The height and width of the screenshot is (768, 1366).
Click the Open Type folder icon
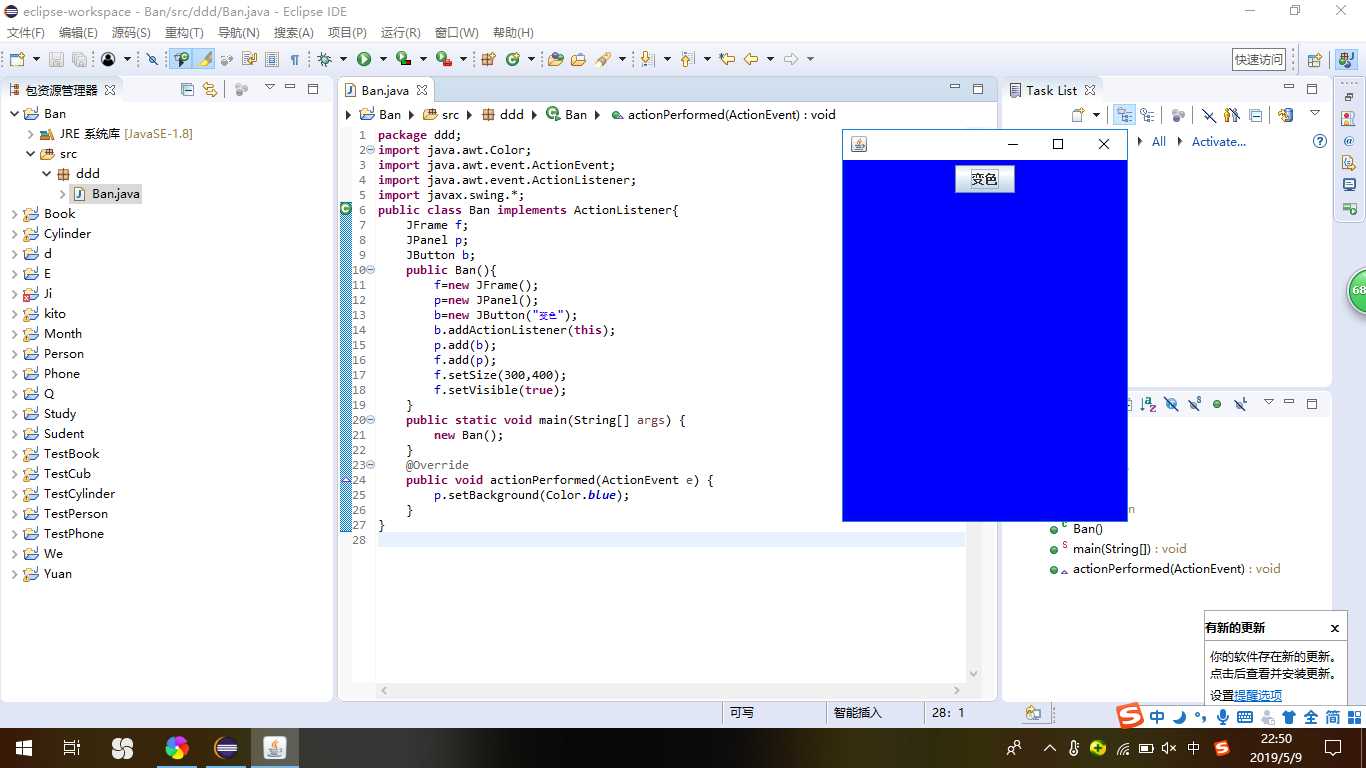click(556, 60)
